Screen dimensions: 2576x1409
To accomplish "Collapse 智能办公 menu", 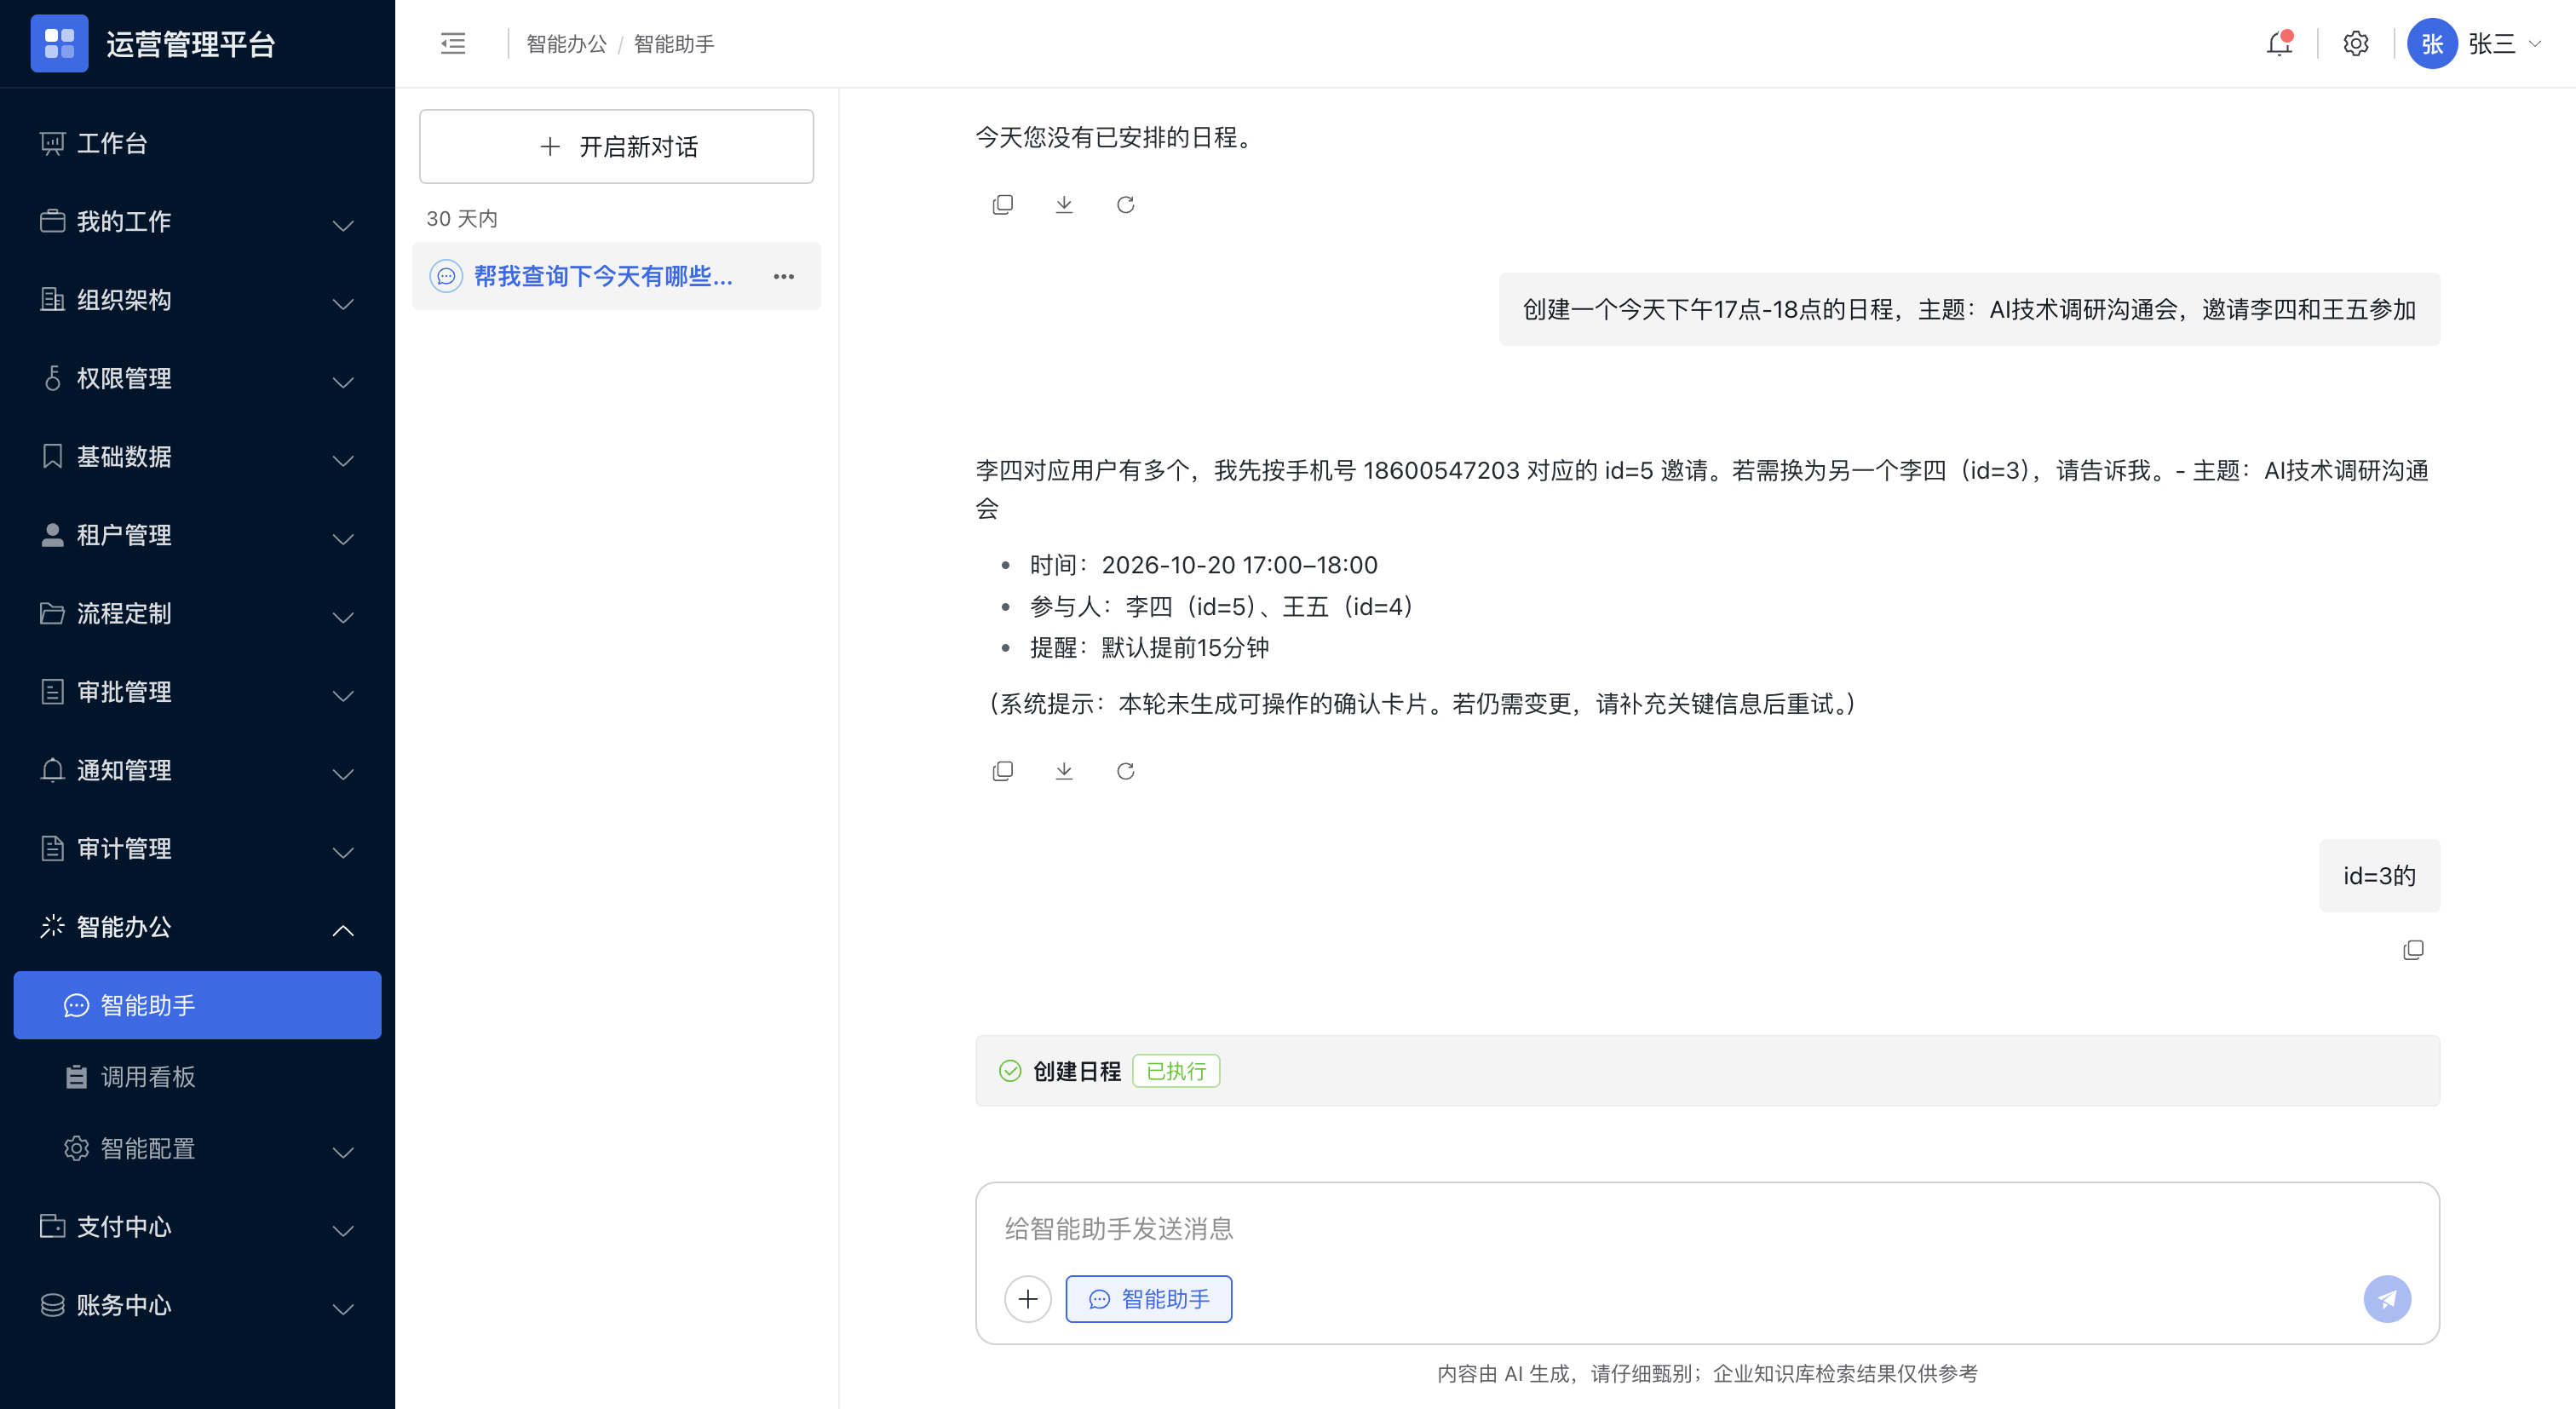I will pyautogui.click(x=197, y=927).
